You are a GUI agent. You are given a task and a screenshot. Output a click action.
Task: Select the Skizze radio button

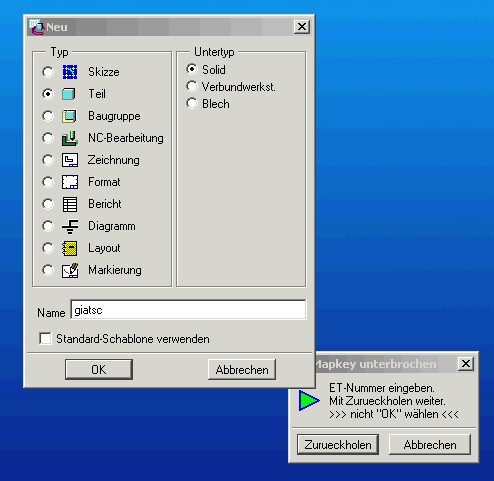[48, 72]
